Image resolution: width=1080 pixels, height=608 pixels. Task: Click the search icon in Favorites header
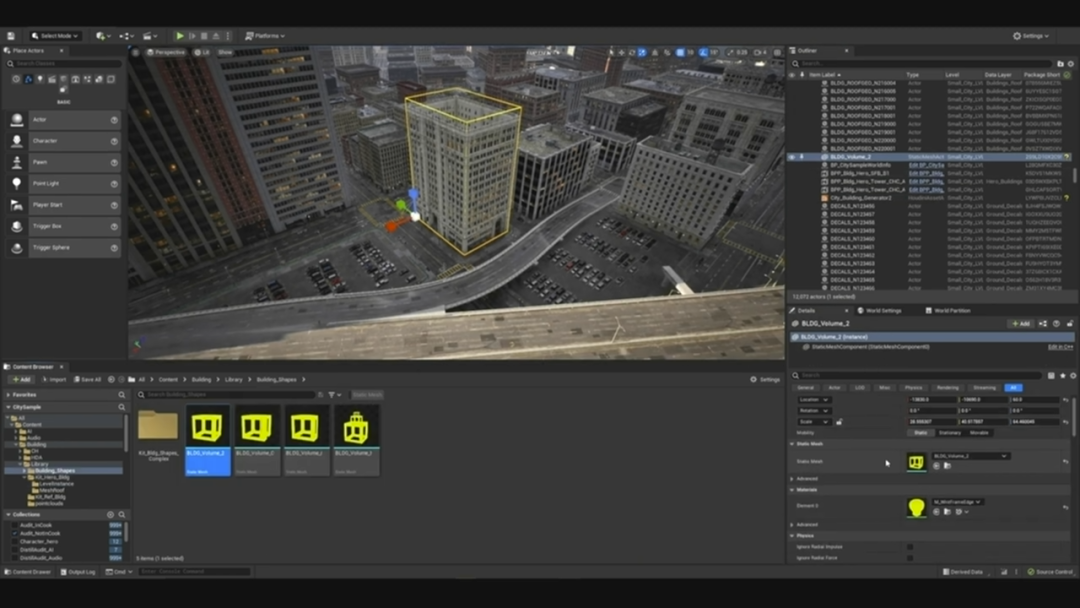pyautogui.click(x=122, y=395)
